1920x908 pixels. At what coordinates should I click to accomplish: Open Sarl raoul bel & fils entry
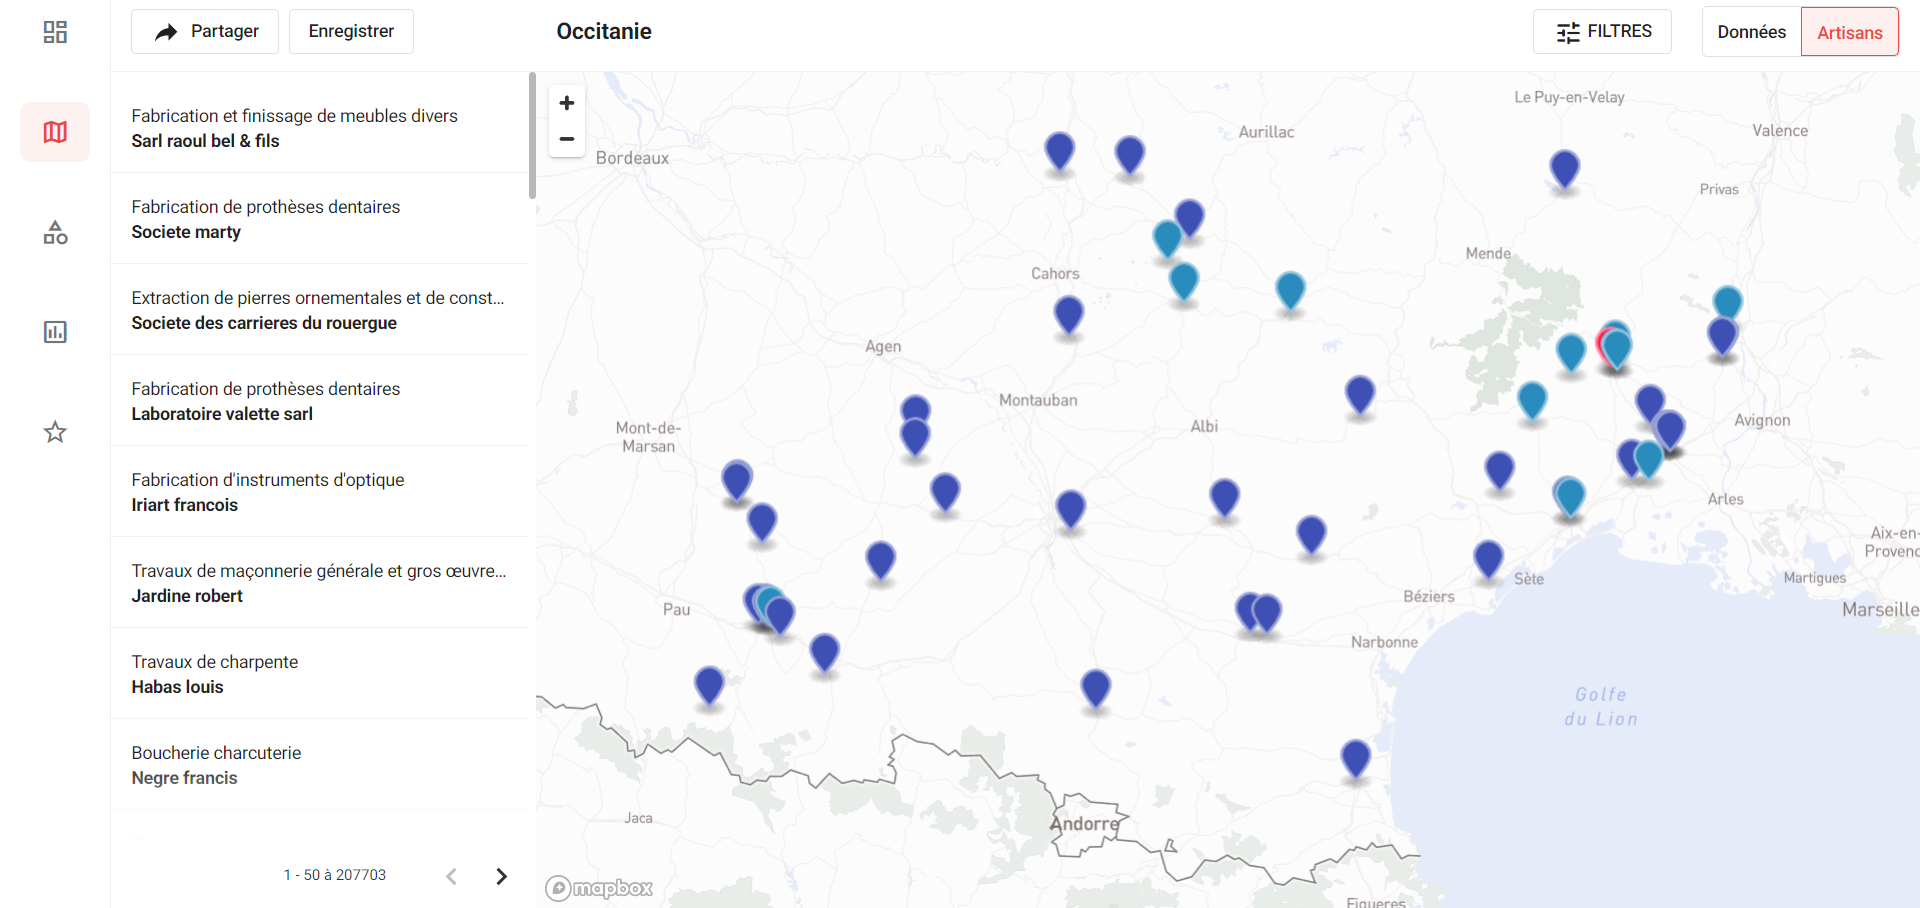[x=320, y=128]
